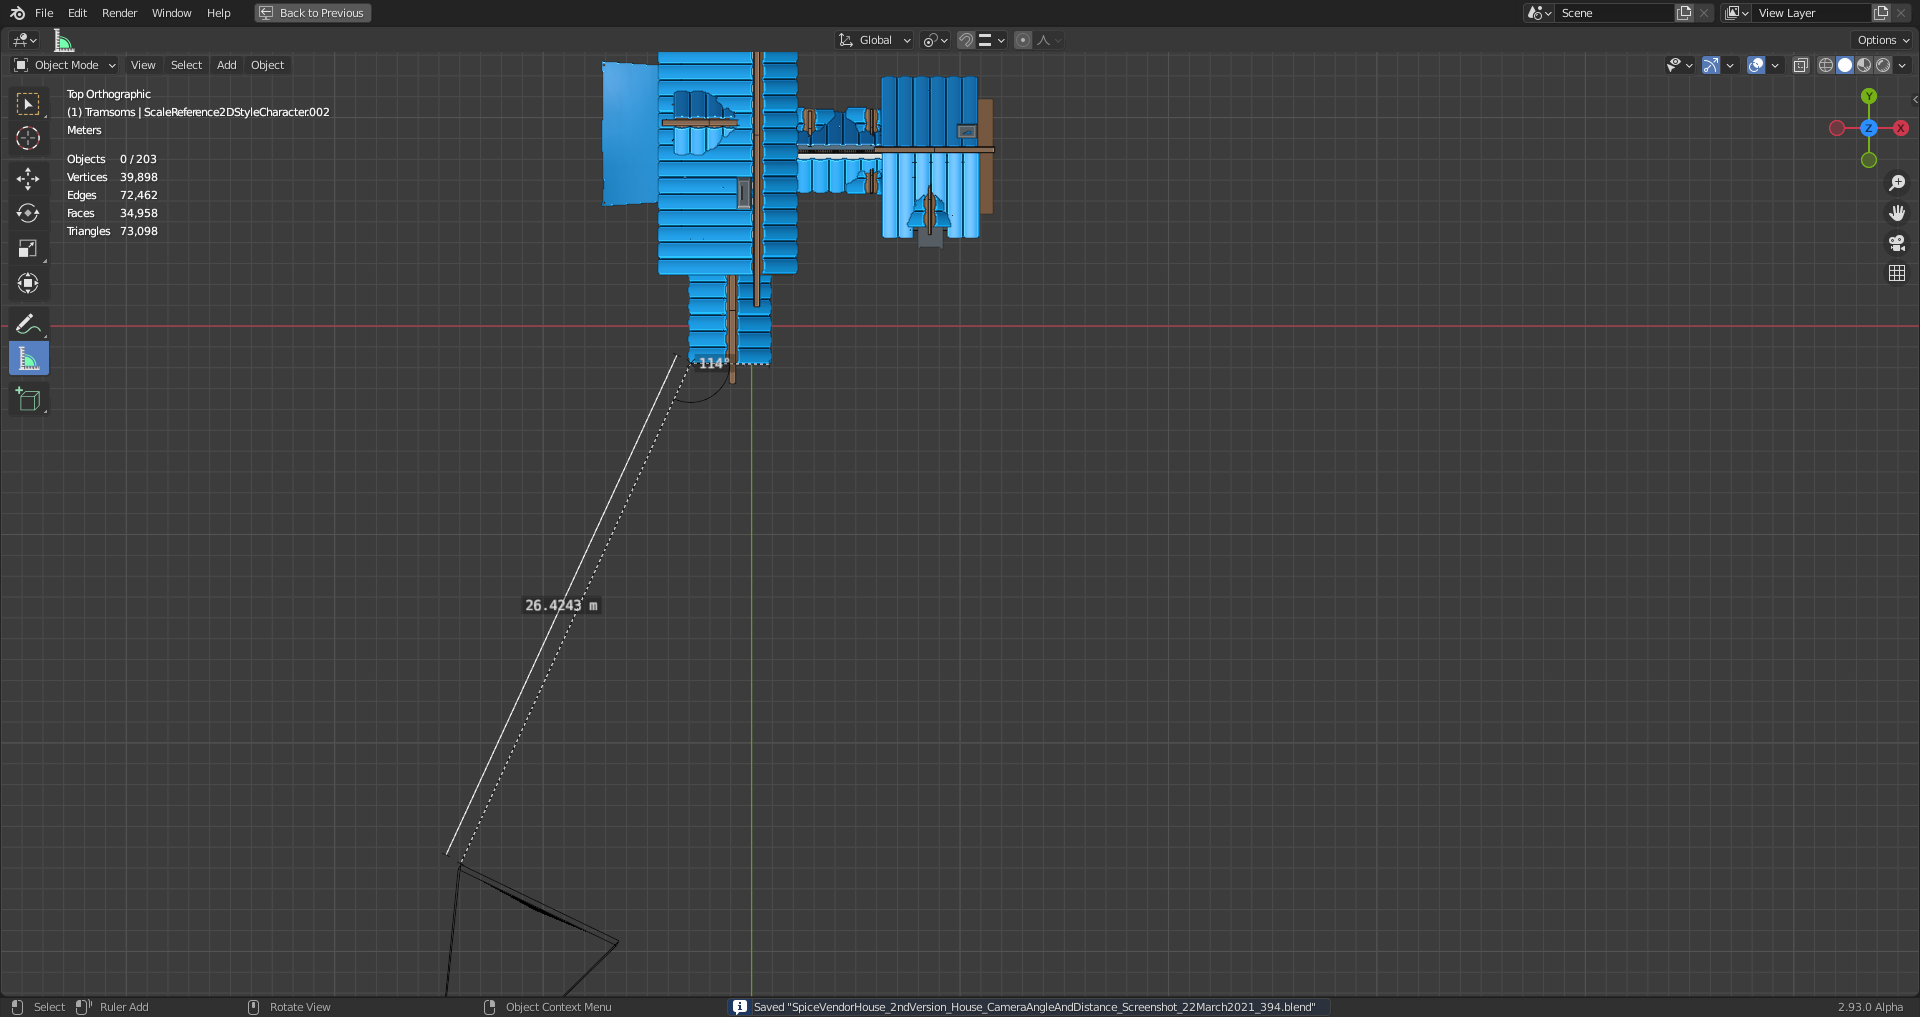The height and width of the screenshot is (1017, 1920).
Task: Click the Pan view hand icon
Action: 1896,213
